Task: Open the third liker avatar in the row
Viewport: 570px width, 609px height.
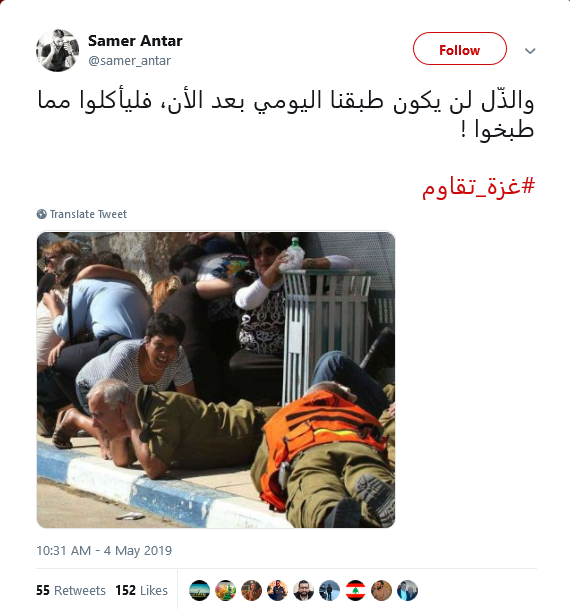Action: (251, 590)
